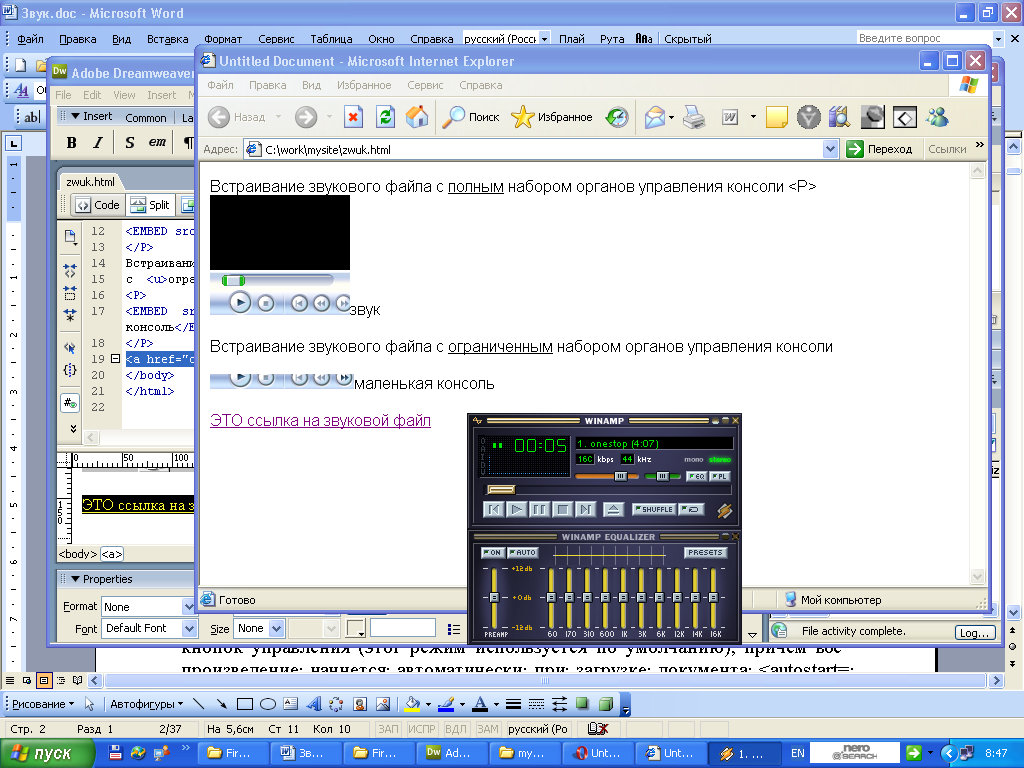Click Winamp Previous track button
Image resolution: width=1024 pixels, height=768 pixels.
coord(493,509)
